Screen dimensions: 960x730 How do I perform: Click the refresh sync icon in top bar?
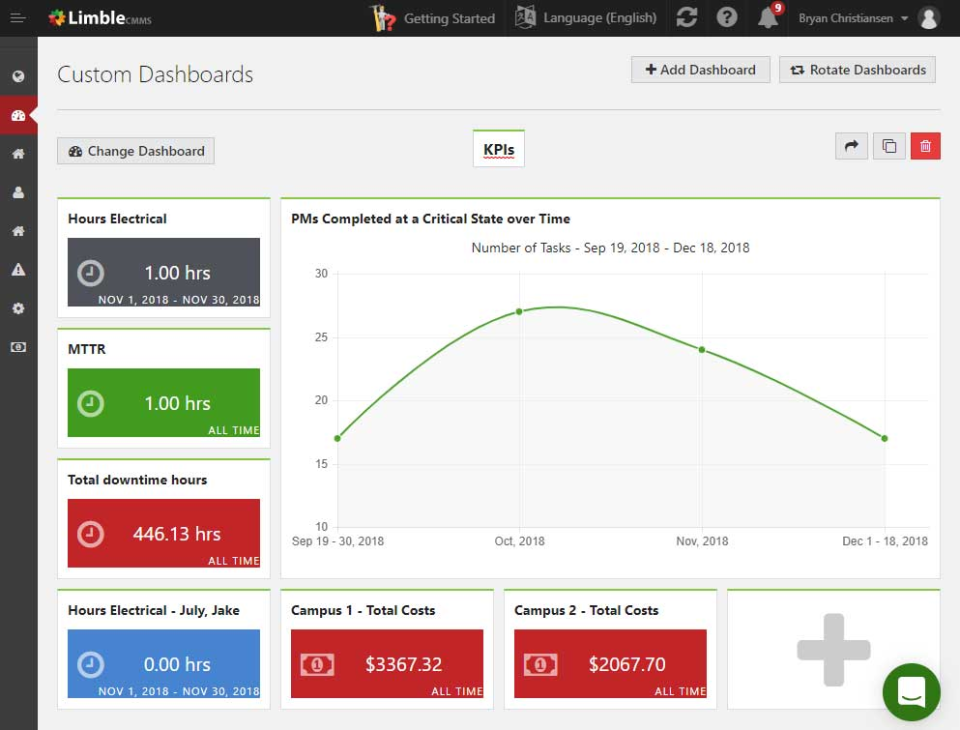click(x=687, y=17)
